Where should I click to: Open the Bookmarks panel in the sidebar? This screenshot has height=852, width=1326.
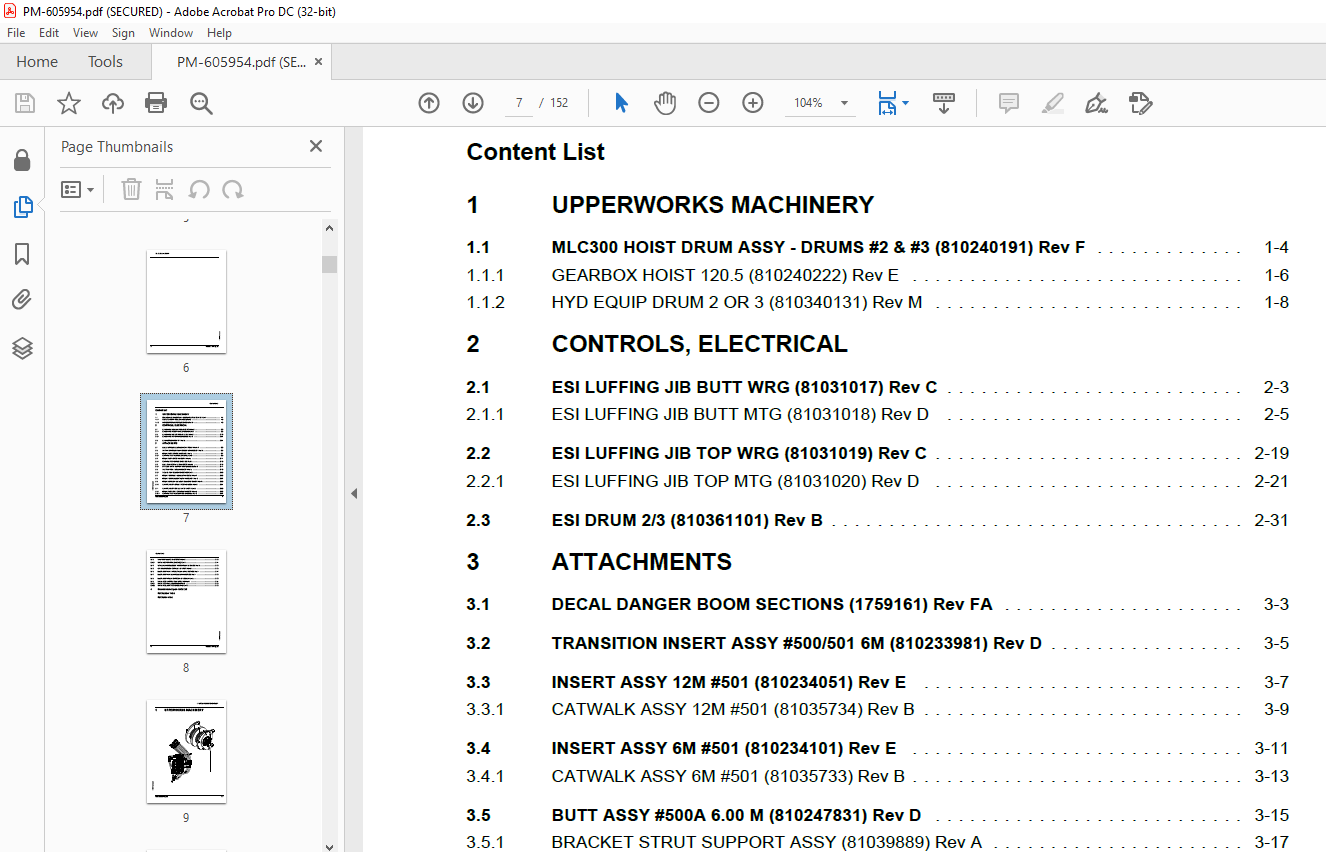click(x=22, y=254)
